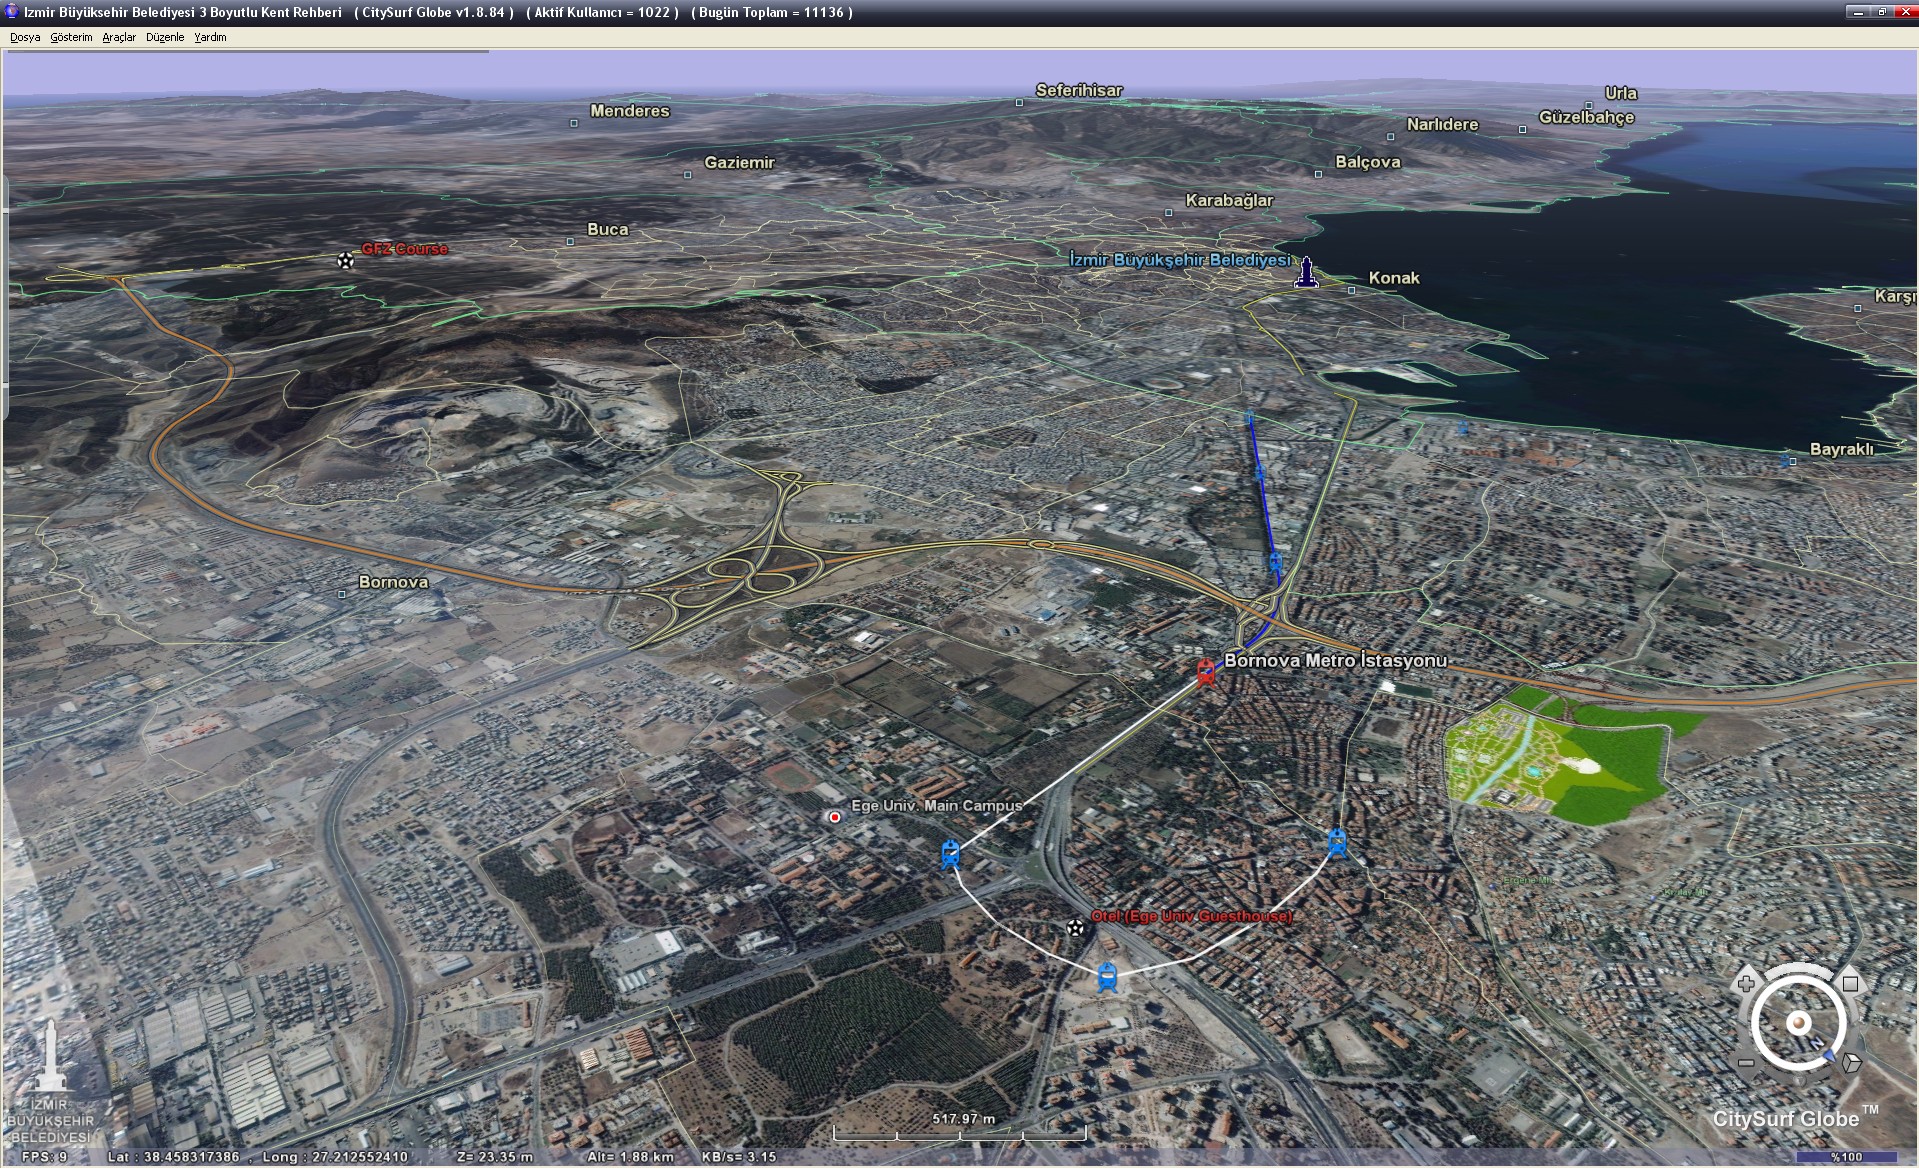
Task: Click the Ege Univ. Main Campus label
Action: [936, 805]
